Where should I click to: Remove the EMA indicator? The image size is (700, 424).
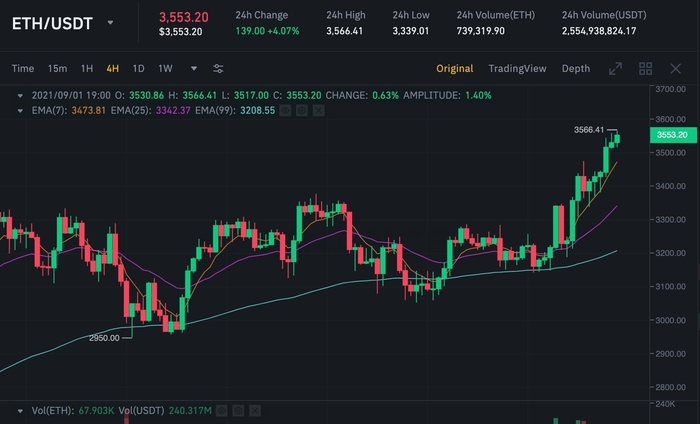click(318, 110)
